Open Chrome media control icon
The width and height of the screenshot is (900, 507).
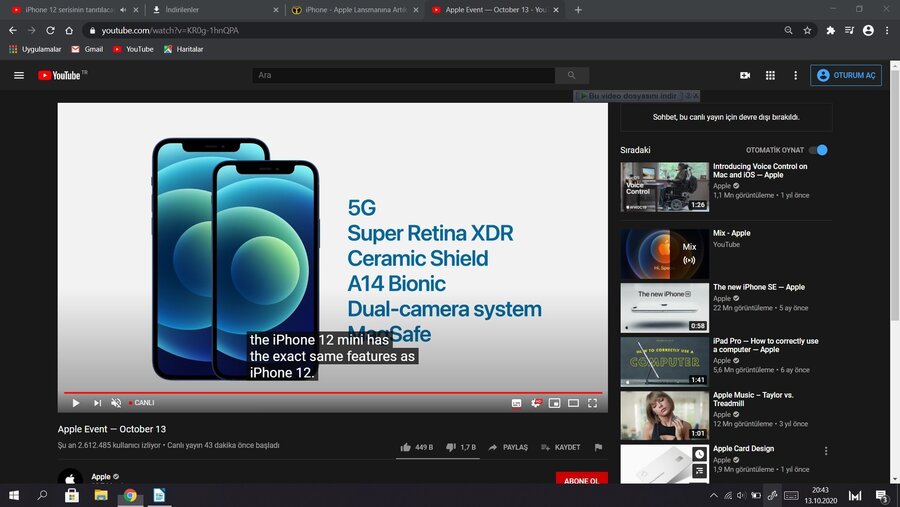point(849,30)
